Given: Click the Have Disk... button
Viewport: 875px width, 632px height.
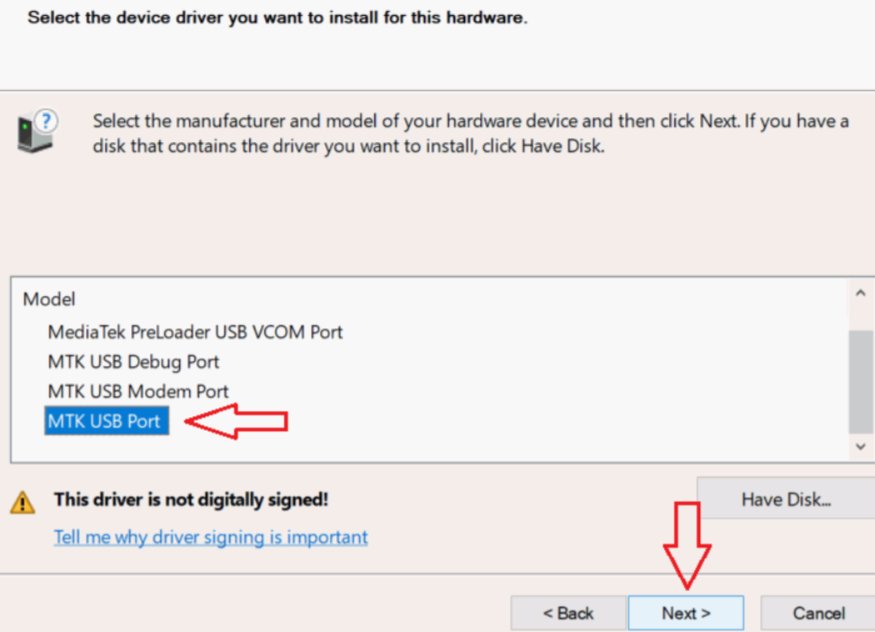Looking at the screenshot, I should [786, 499].
